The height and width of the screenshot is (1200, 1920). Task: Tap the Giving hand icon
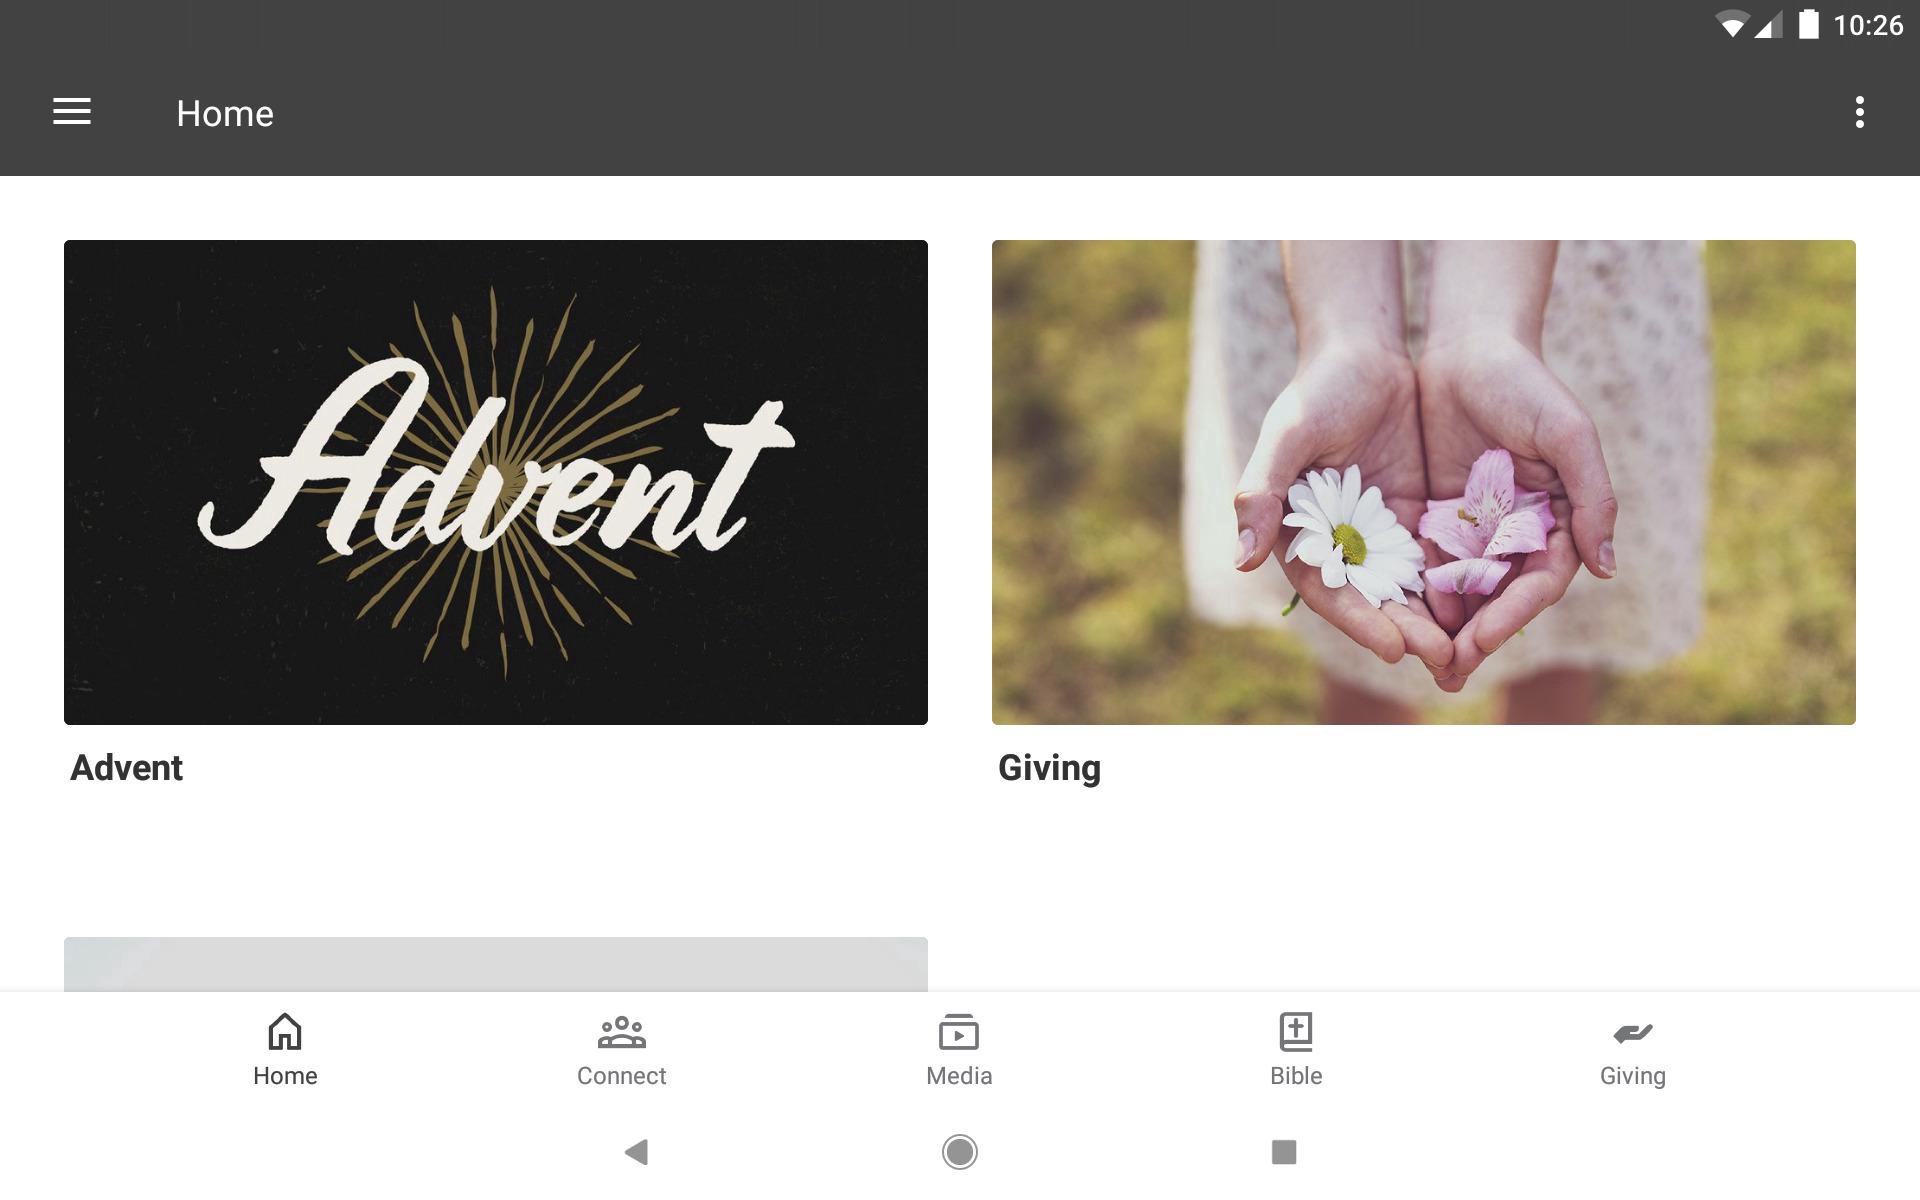point(1632,1033)
